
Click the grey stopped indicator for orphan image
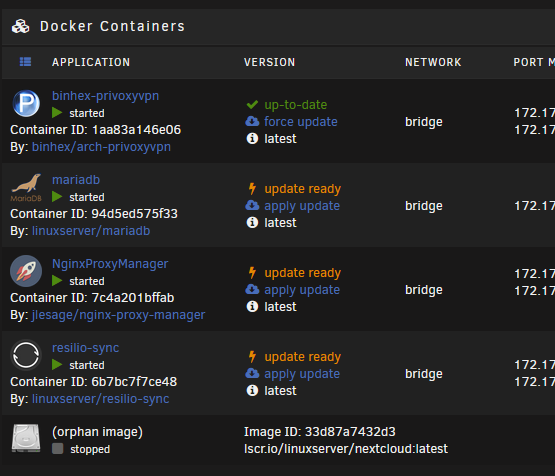[58, 449]
